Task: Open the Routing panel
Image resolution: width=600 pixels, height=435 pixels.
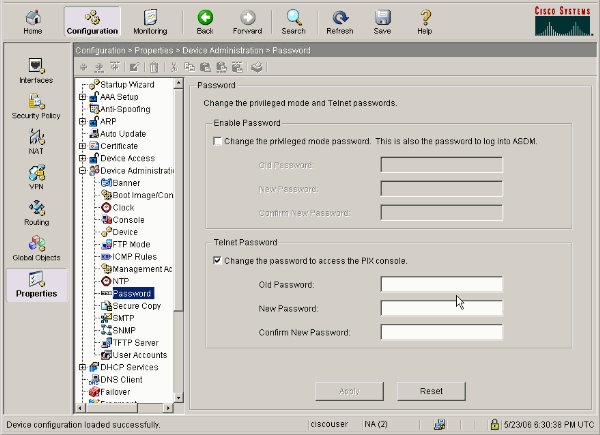Action: [x=36, y=213]
